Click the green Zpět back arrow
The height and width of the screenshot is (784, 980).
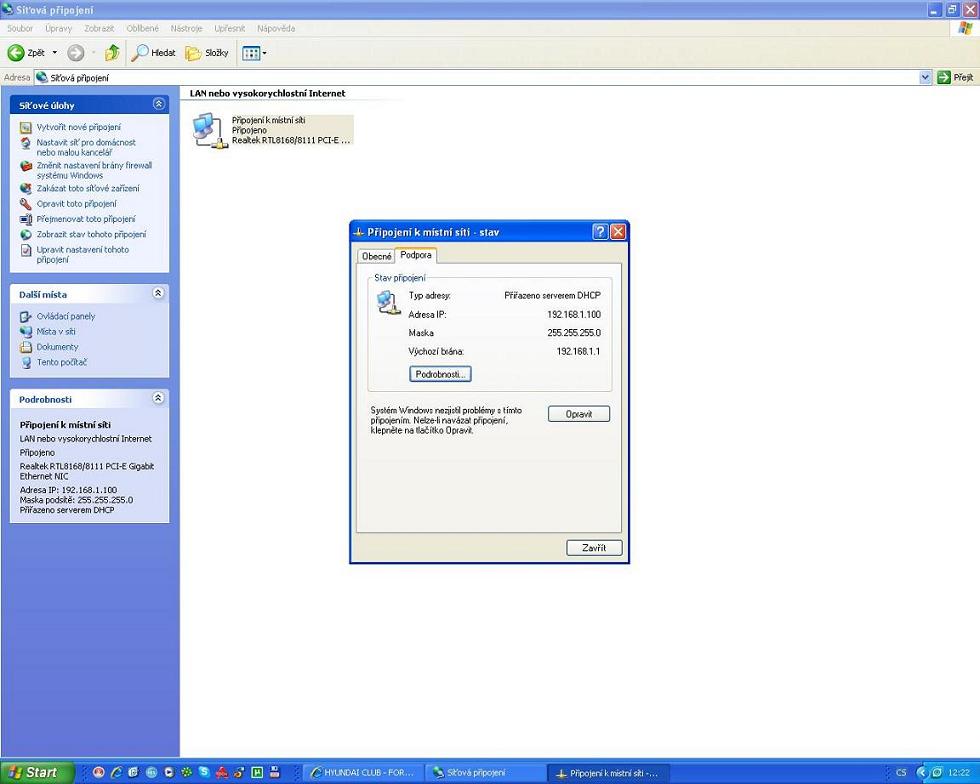point(16,53)
